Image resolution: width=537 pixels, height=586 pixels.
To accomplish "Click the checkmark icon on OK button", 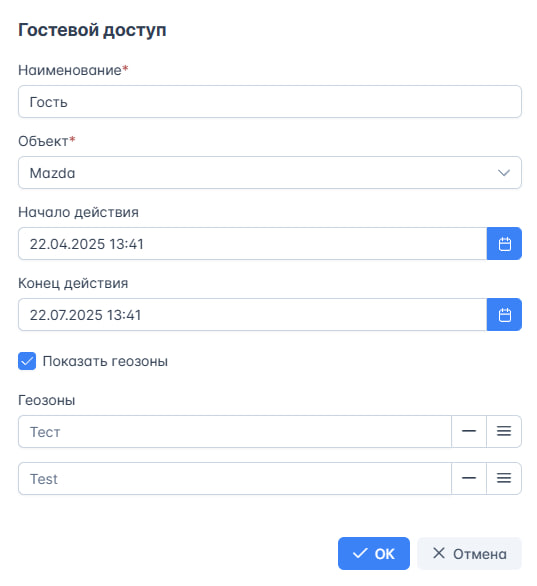I will click(360, 553).
